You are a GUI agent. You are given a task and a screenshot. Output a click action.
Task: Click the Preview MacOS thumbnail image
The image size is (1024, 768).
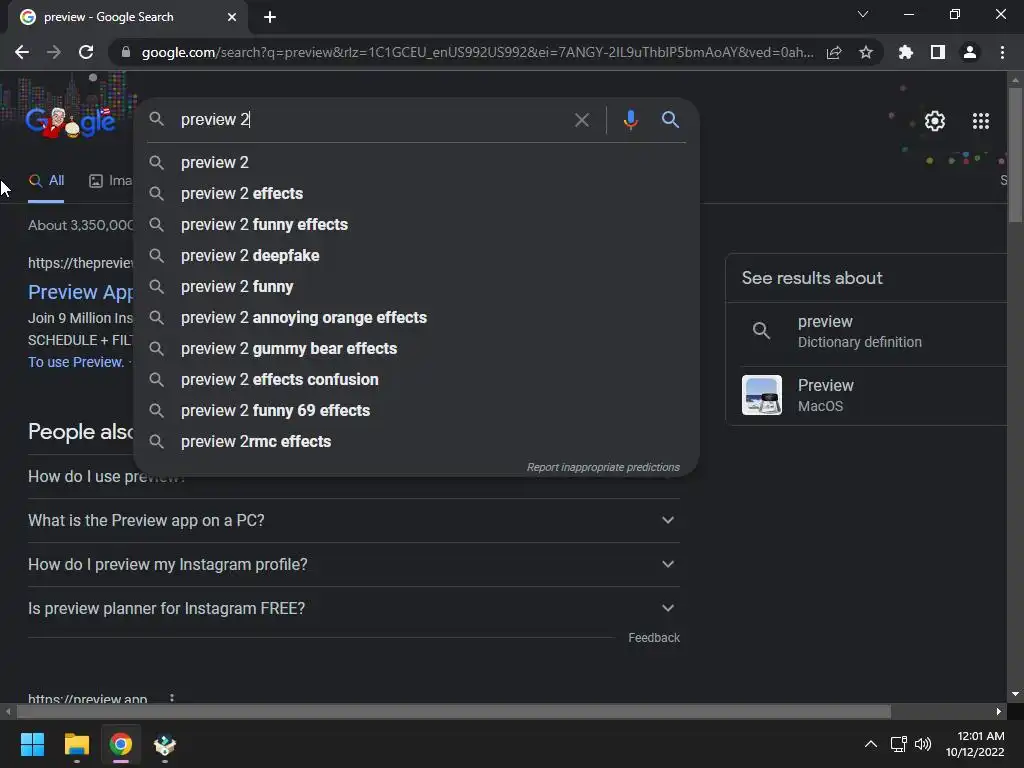coord(761,395)
